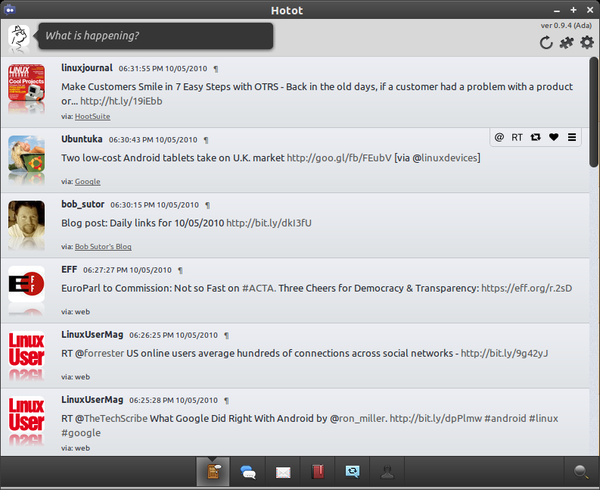
Task: Switch to the mentions tab
Action: point(248,472)
